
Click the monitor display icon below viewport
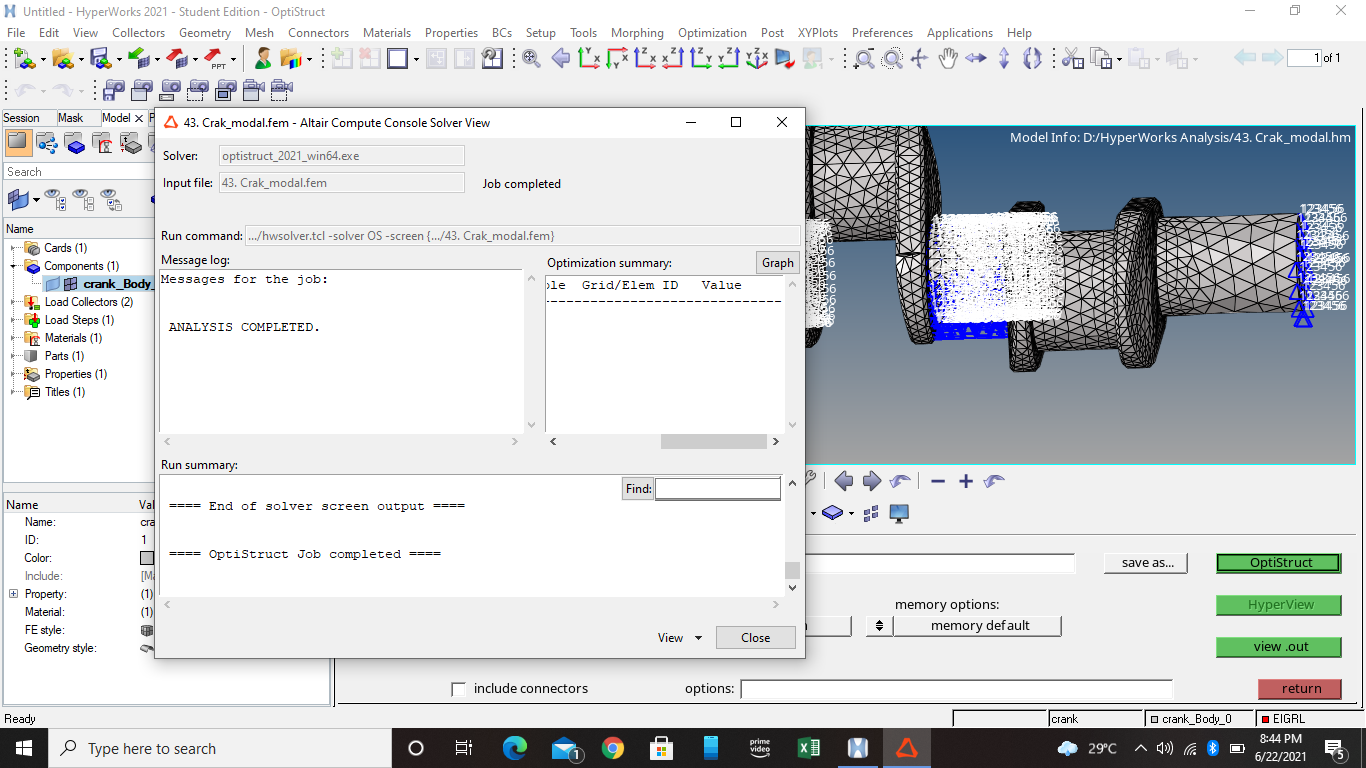[x=899, y=513]
